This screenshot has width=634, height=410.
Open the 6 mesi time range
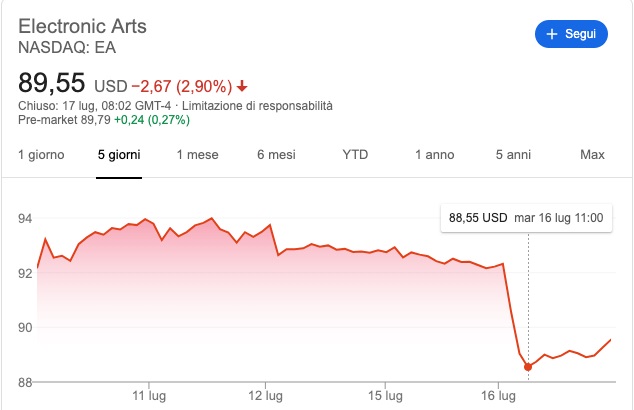coord(276,155)
